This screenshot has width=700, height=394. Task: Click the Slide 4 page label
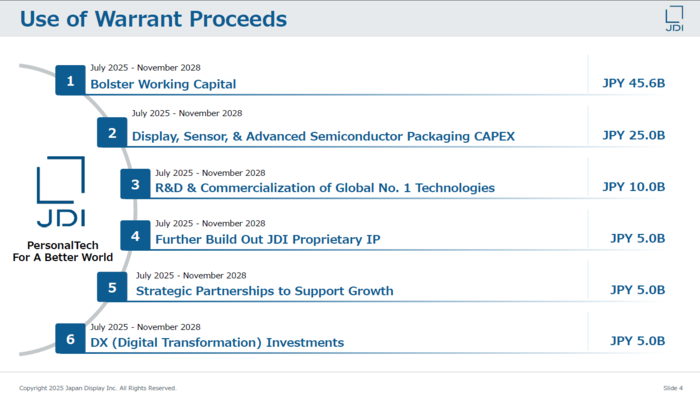[x=673, y=388]
